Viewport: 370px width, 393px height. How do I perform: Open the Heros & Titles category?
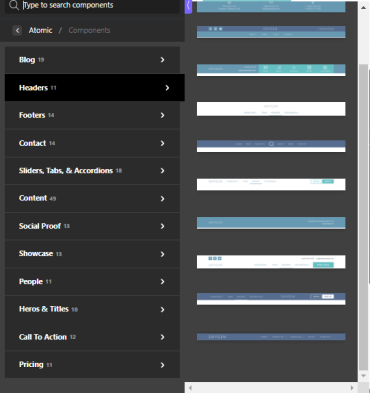(92, 309)
